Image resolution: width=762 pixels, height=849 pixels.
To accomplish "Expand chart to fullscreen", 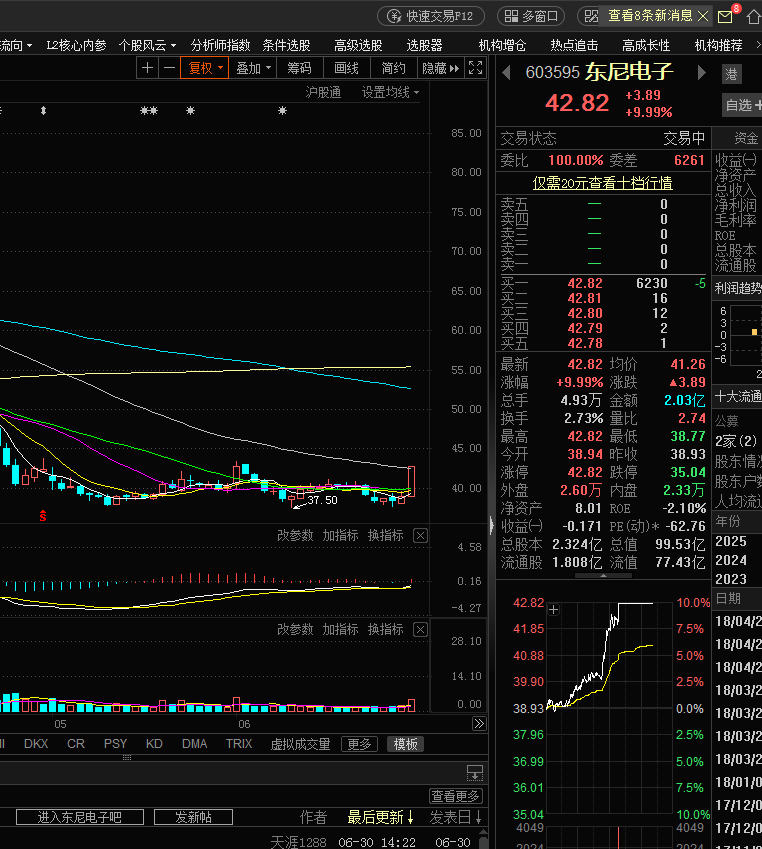I will (x=476, y=68).
